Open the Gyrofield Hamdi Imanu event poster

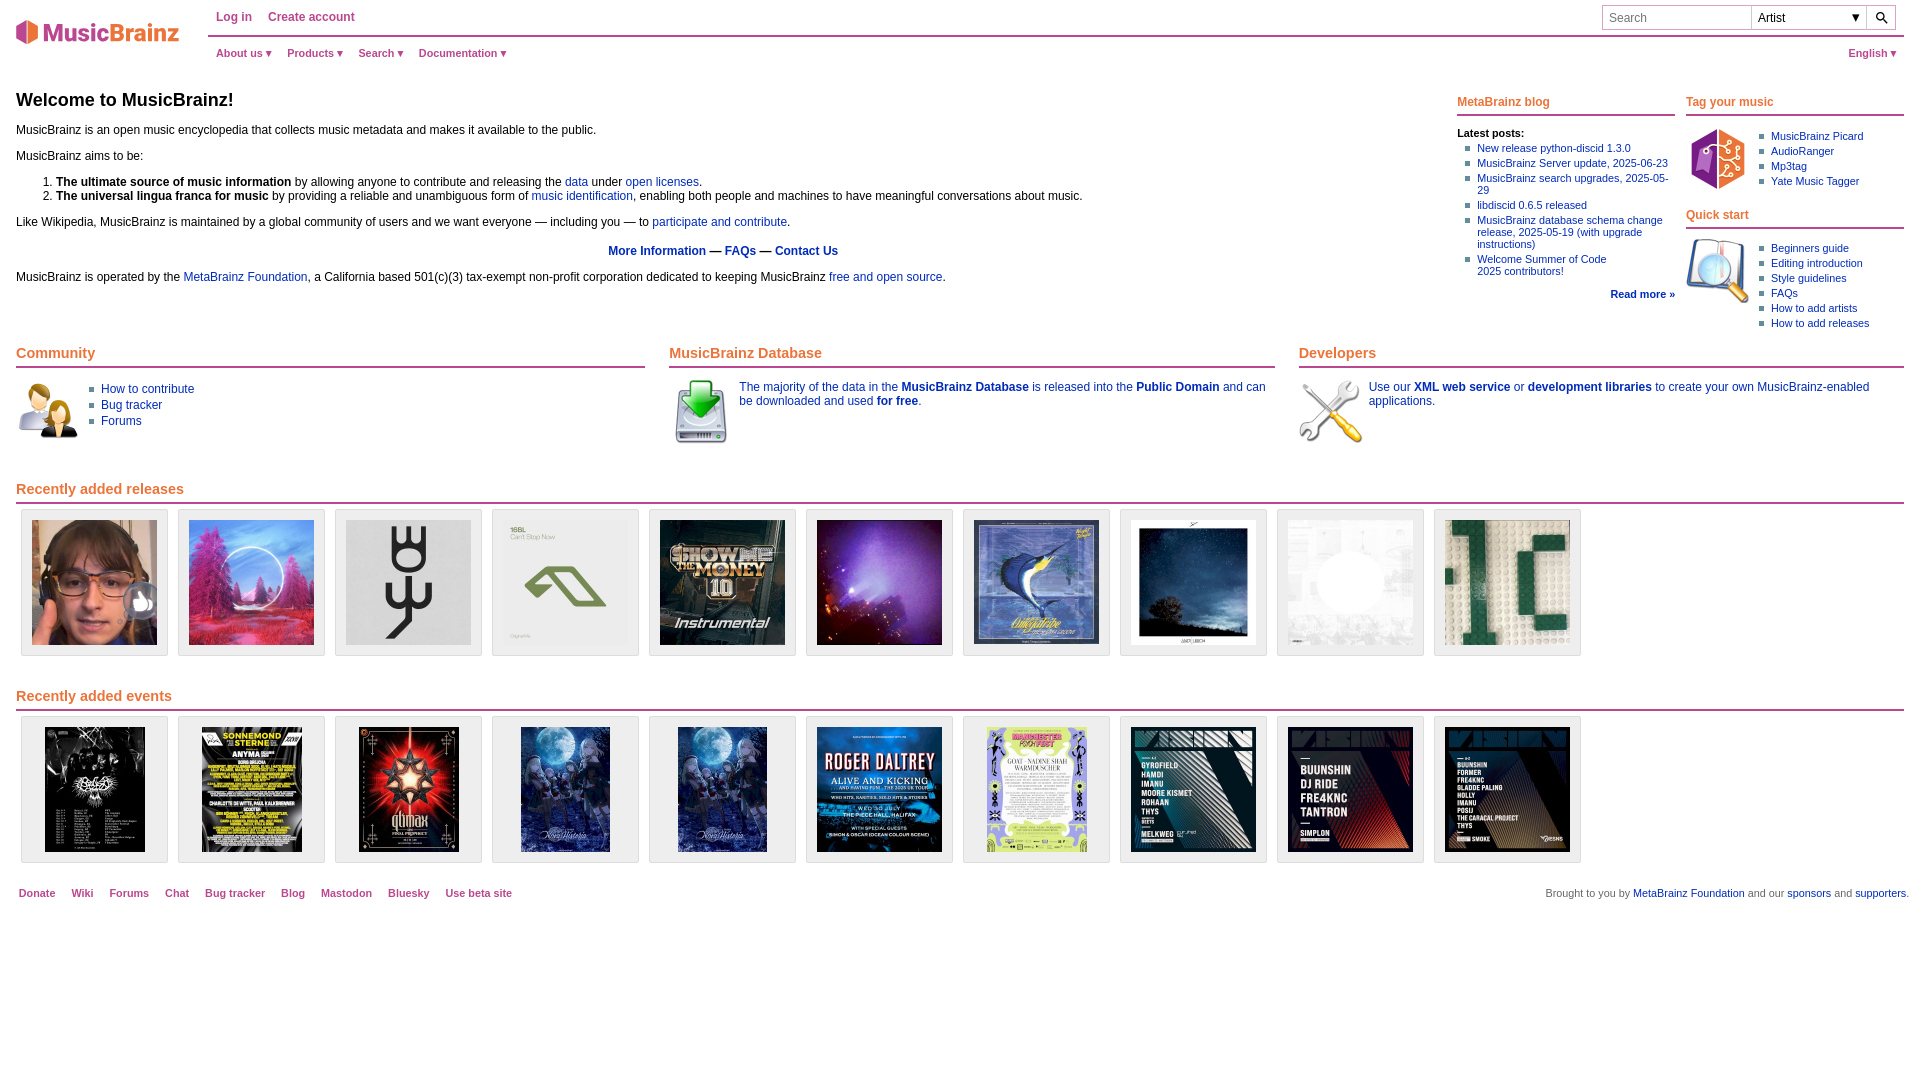(1193, 789)
